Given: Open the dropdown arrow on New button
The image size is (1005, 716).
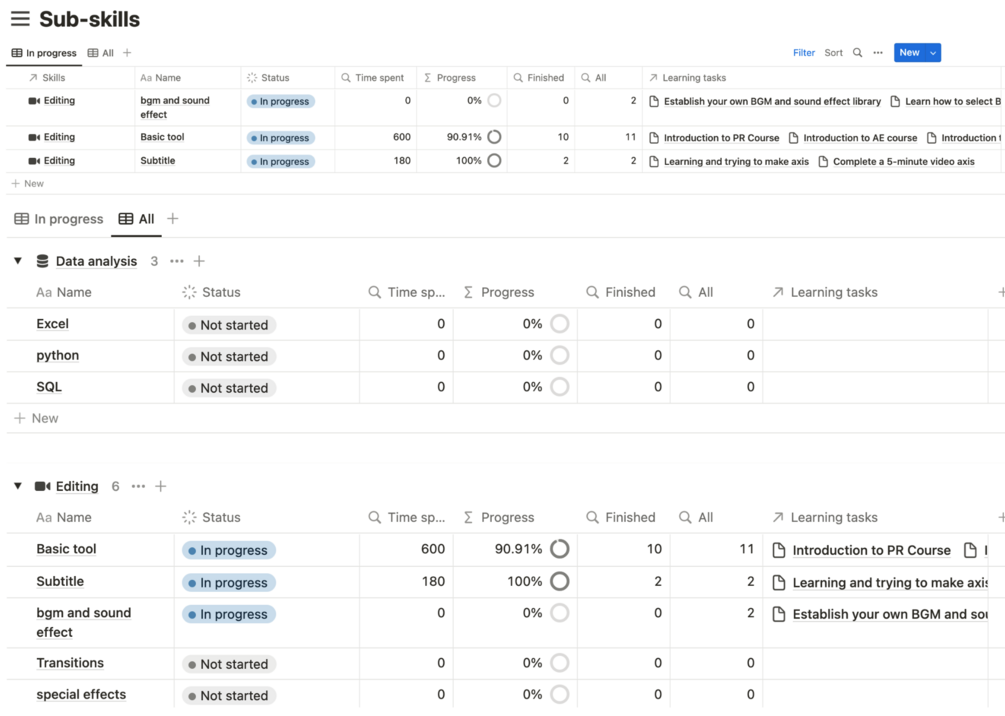Looking at the screenshot, I should [x=933, y=53].
